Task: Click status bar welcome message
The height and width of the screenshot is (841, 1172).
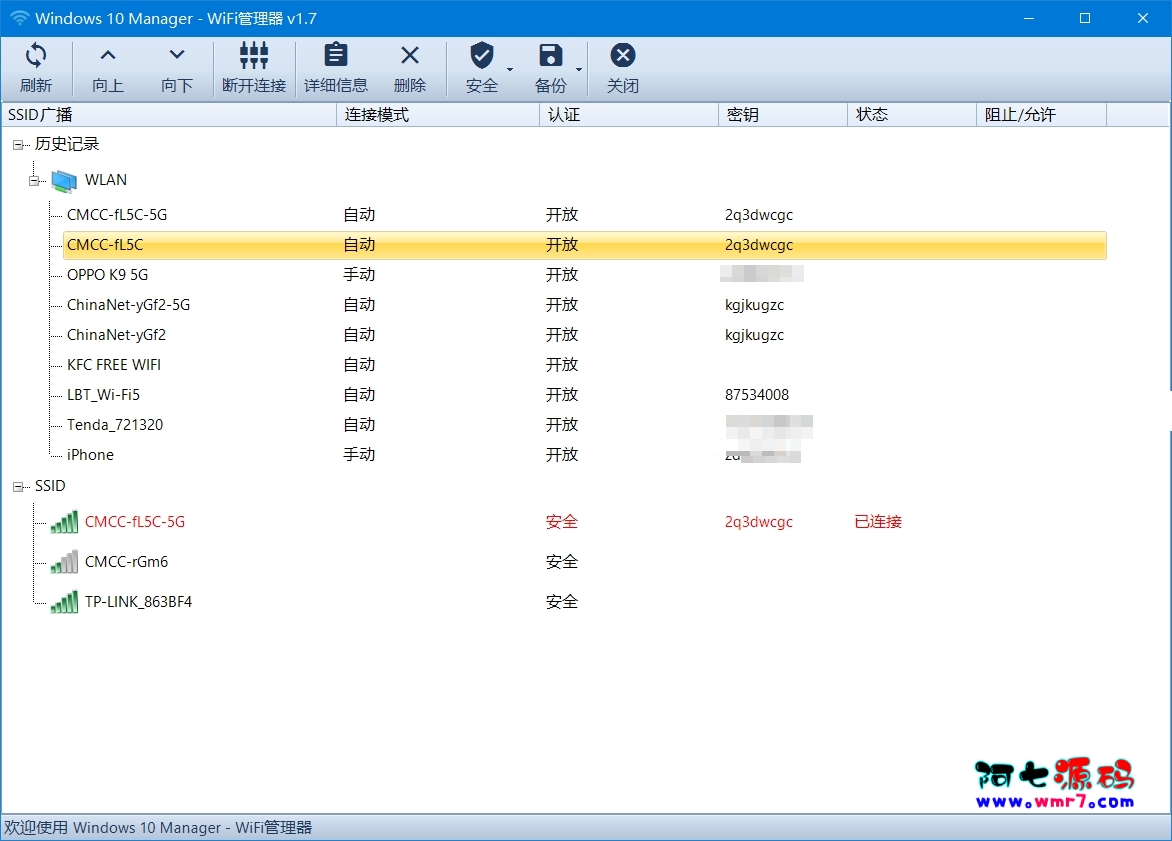Action: tap(158, 828)
